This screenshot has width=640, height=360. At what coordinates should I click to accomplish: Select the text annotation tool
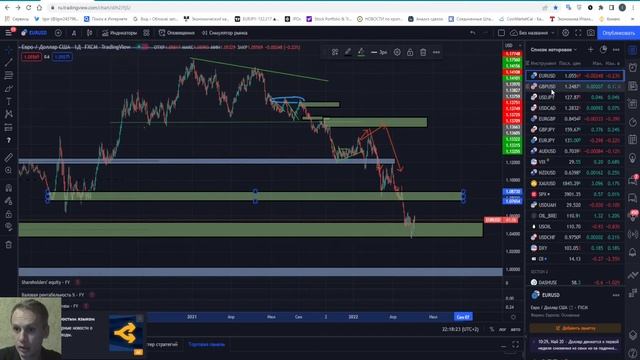[x=9, y=102]
